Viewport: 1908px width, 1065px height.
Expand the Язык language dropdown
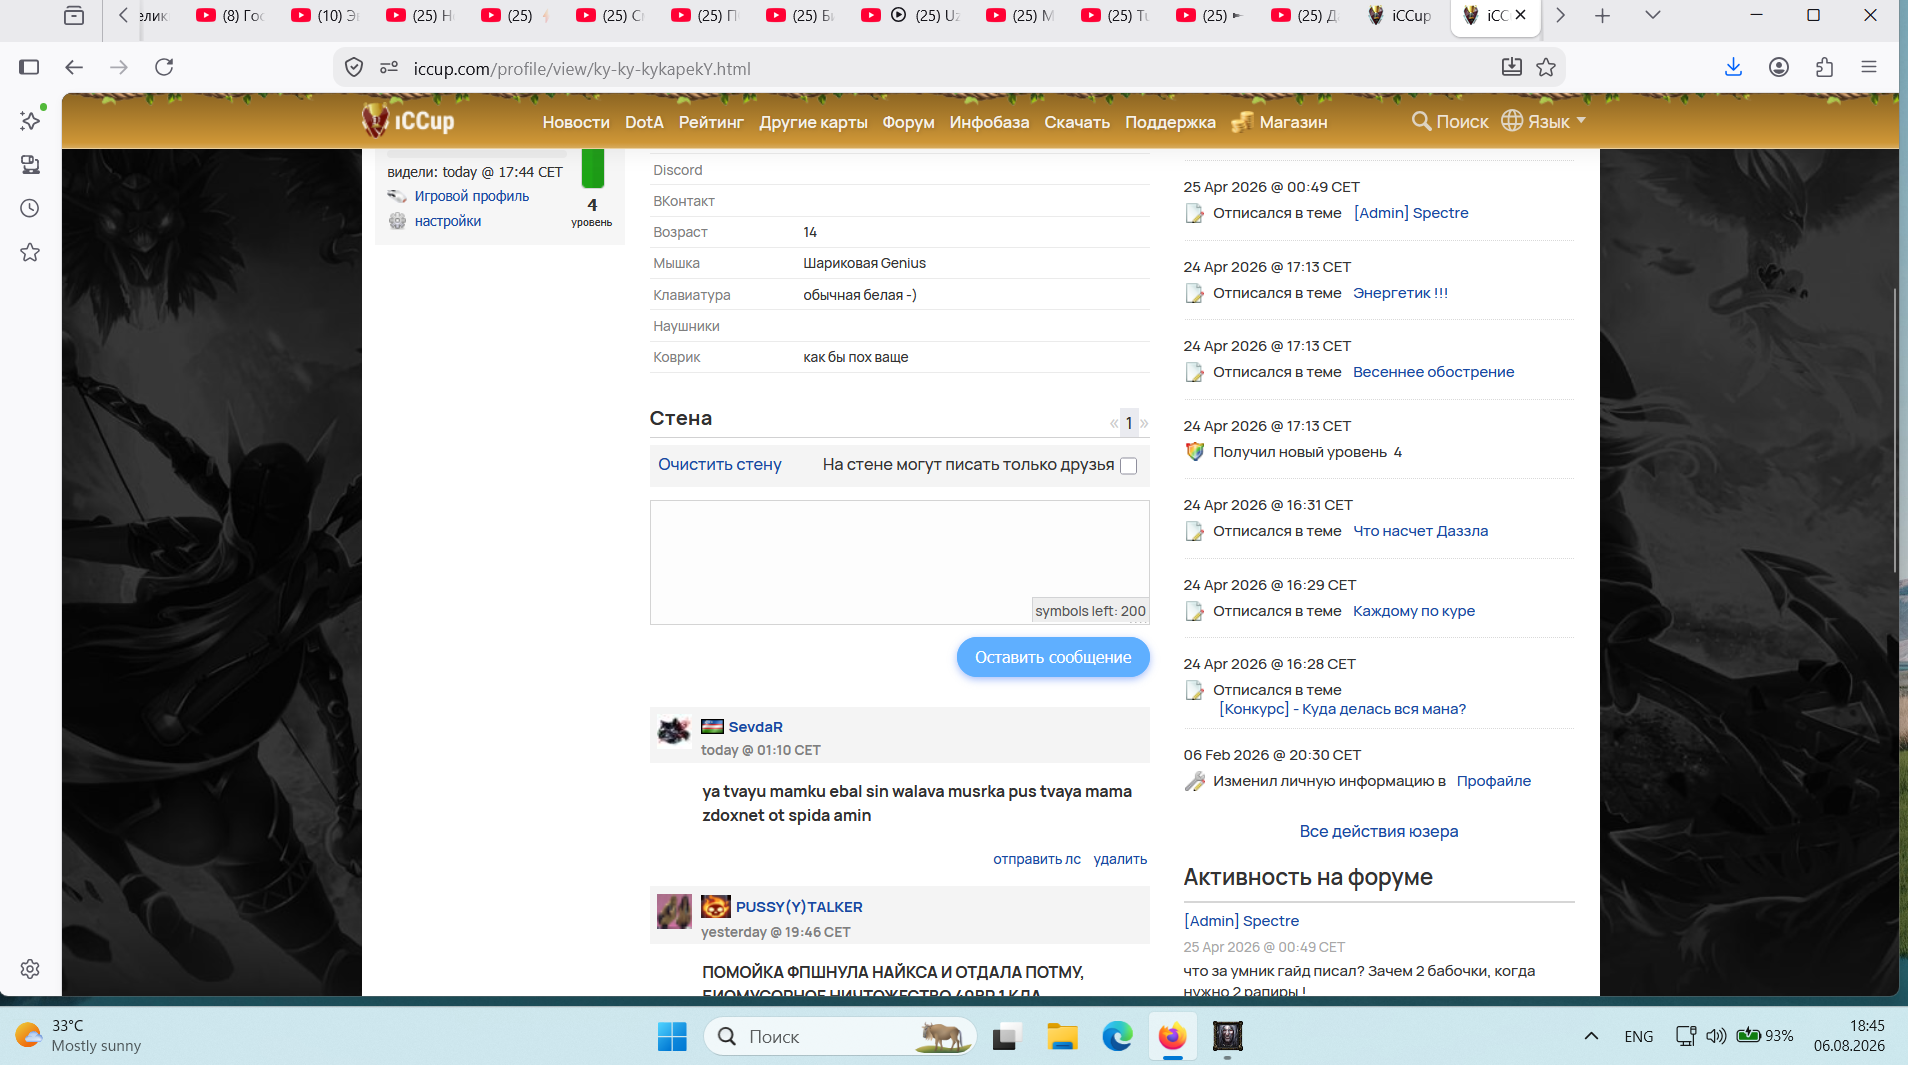(1544, 121)
